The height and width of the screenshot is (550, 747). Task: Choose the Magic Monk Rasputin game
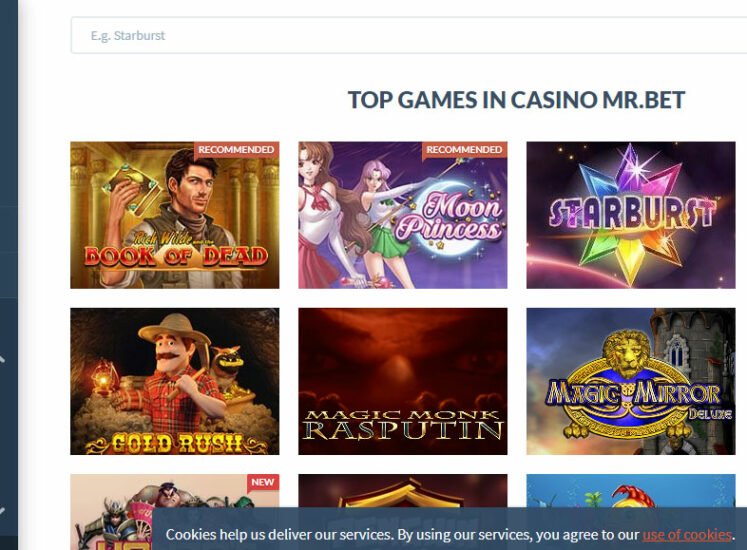coord(403,381)
